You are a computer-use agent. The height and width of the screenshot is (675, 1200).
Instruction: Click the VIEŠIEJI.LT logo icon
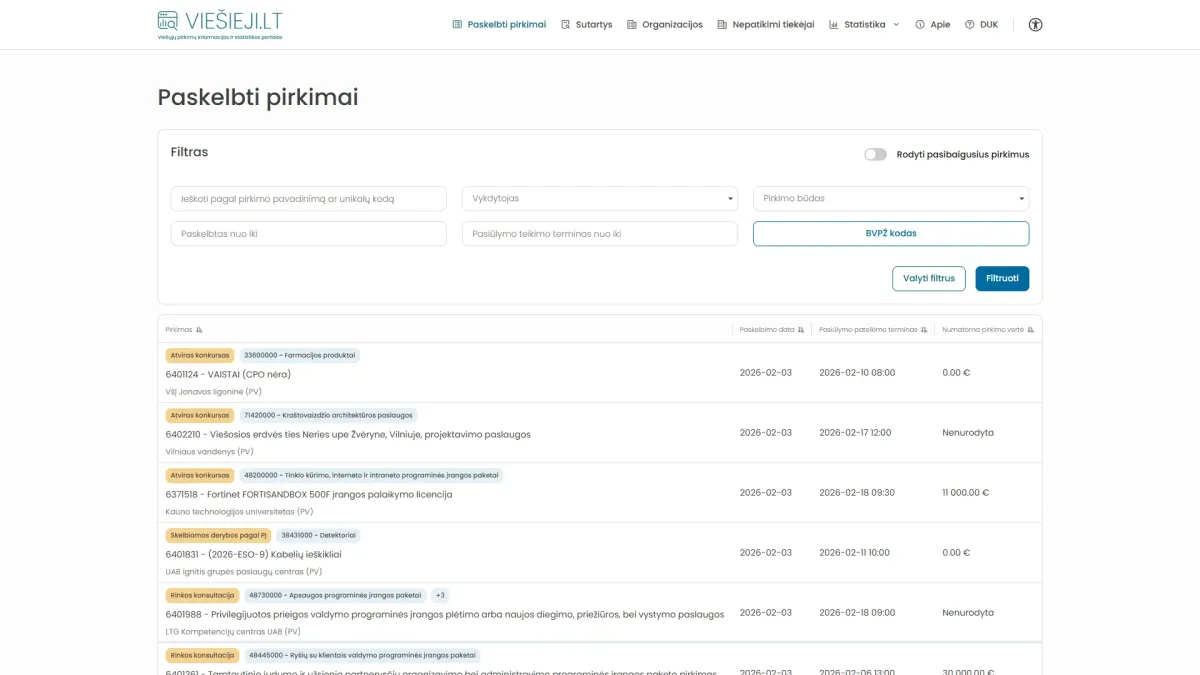[168, 20]
